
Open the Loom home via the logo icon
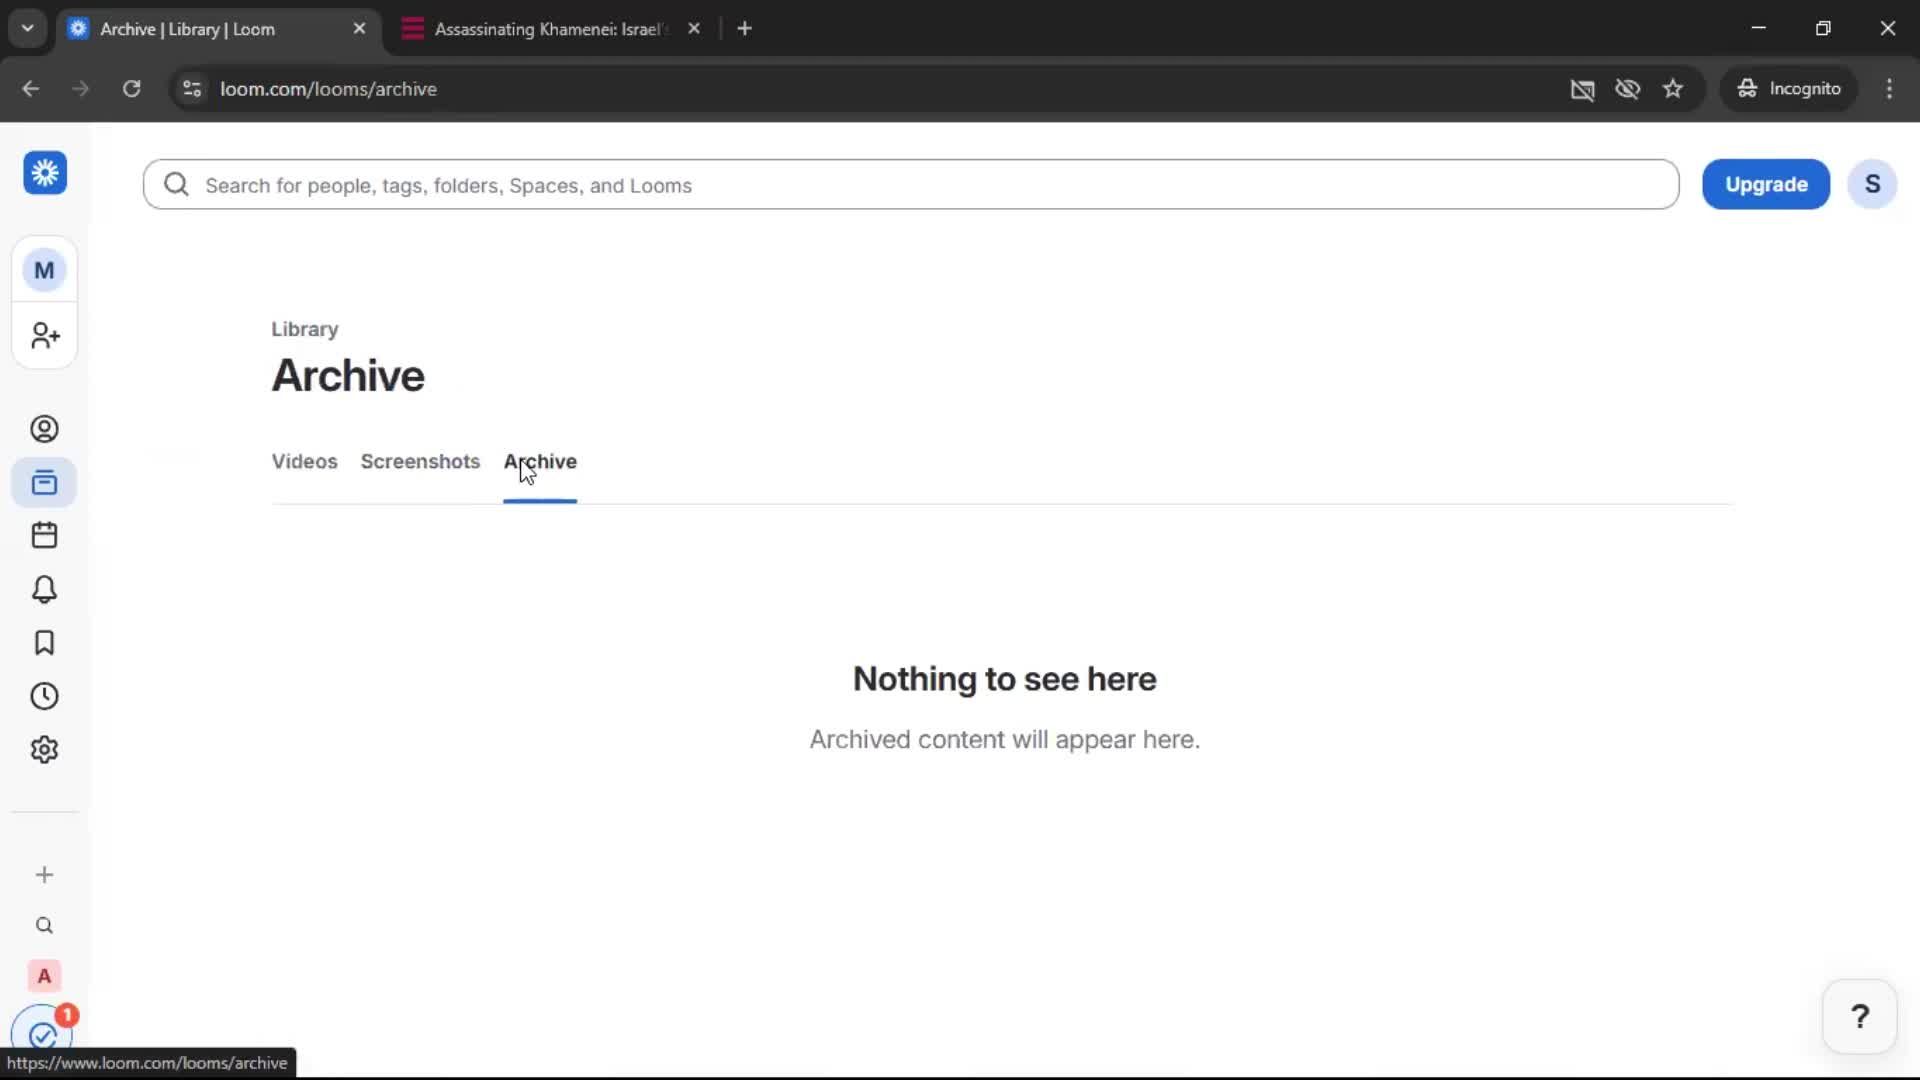[x=43, y=173]
